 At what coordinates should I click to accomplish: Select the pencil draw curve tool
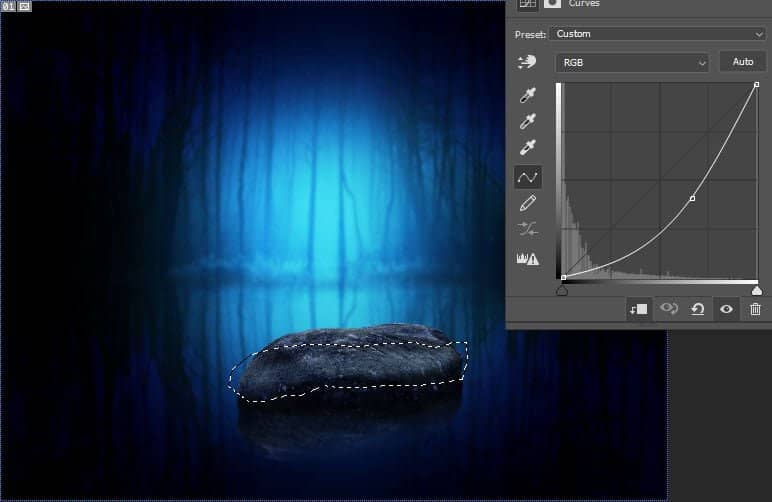point(527,203)
